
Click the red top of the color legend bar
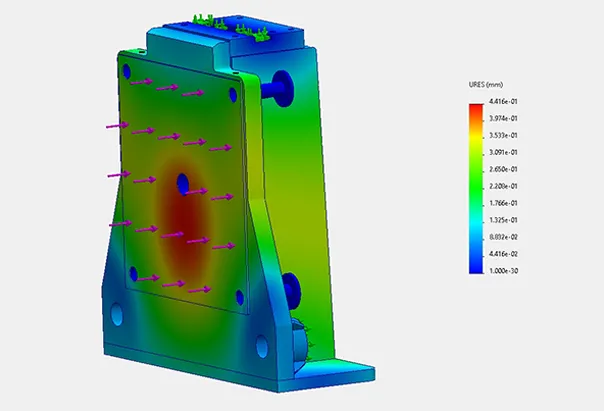(476, 108)
